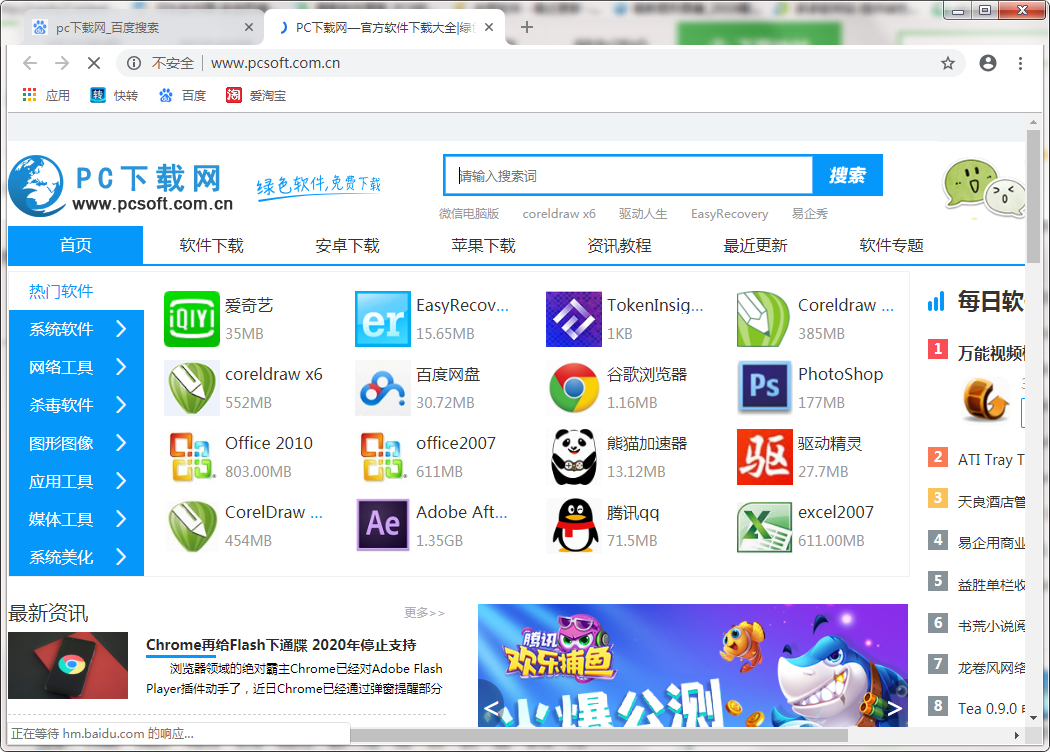
Task: Open the 应用 apps bookmark
Action: (46, 95)
